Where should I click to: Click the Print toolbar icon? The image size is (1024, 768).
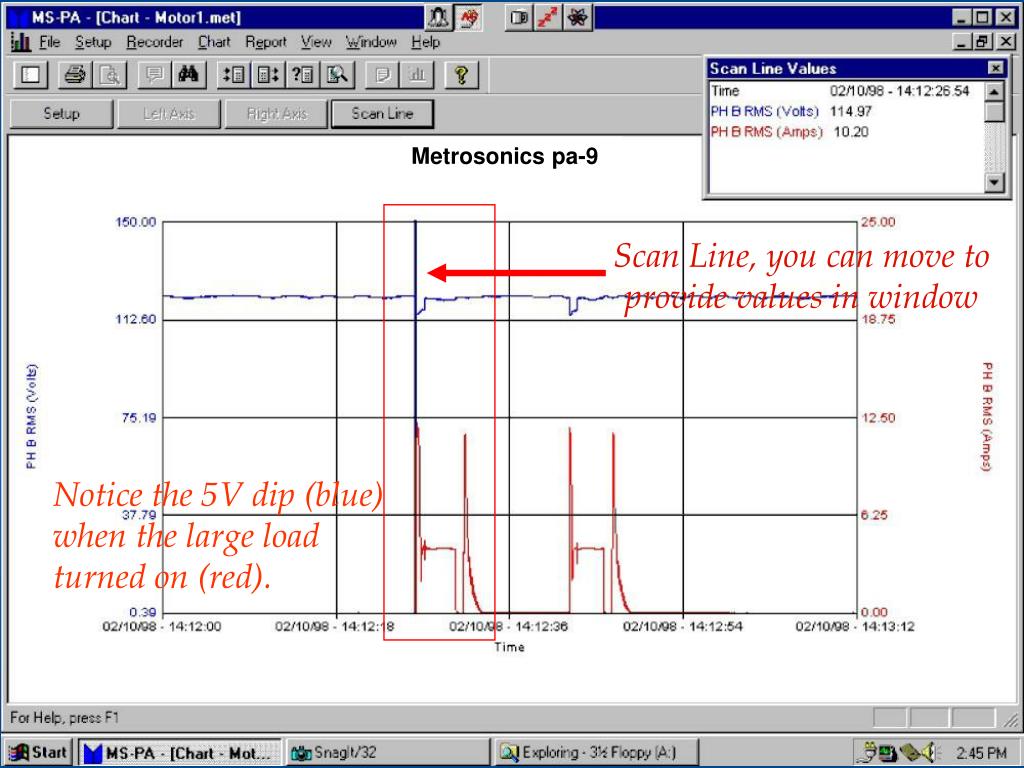[75, 75]
